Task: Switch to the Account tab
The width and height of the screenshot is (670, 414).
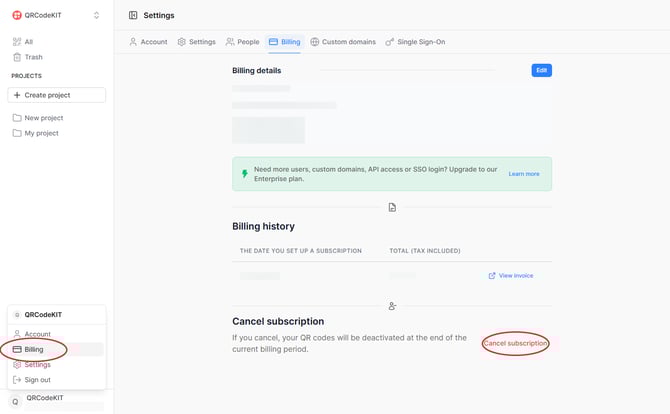Action: [x=148, y=42]
